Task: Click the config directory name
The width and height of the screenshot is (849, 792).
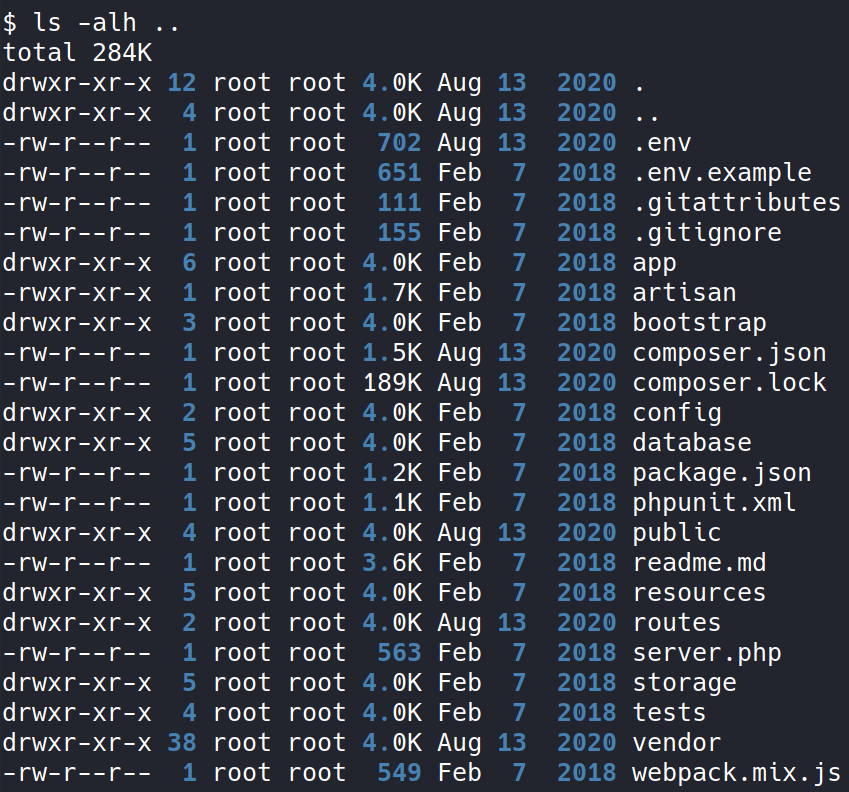Action: tap(677, 413)
